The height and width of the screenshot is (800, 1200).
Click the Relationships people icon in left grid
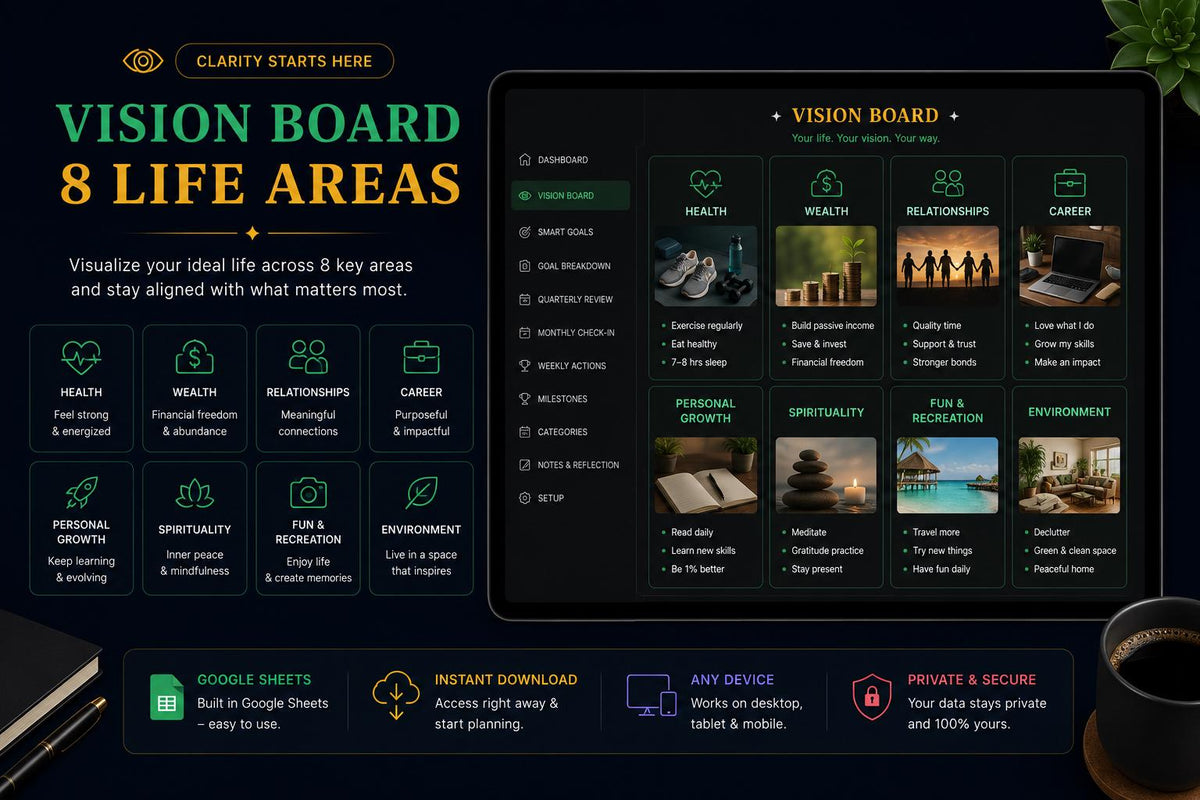click(x=308, y=357)
